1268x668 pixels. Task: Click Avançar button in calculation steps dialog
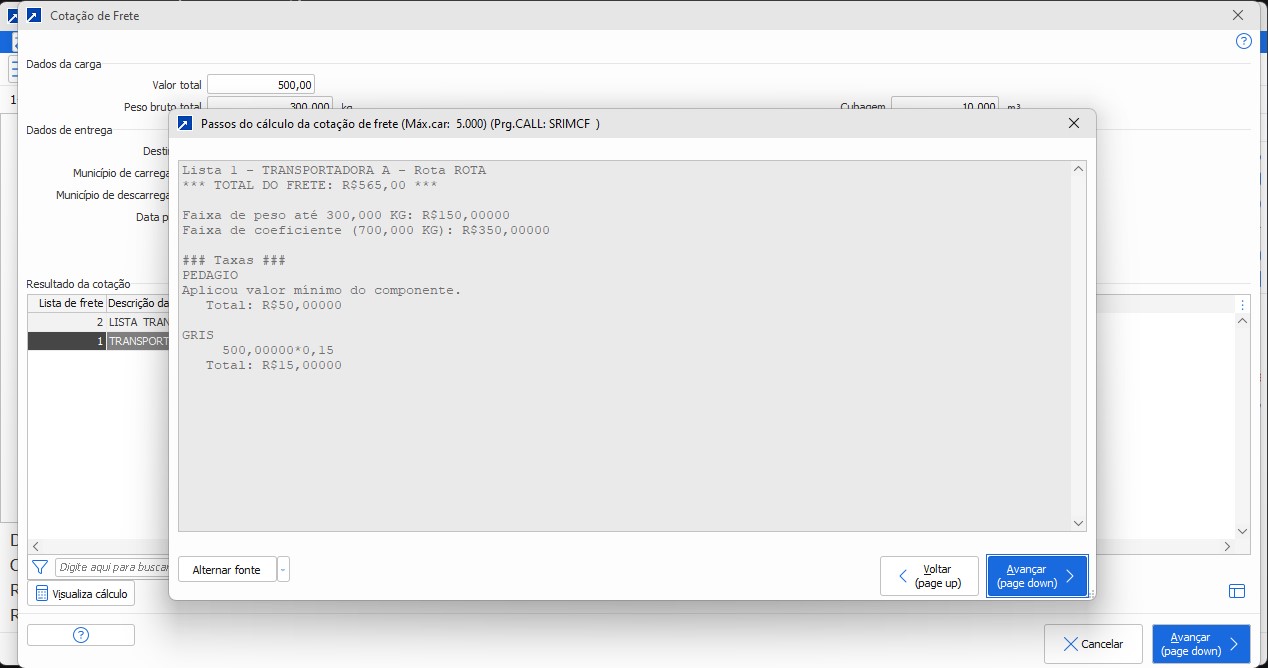(1036, 576)
